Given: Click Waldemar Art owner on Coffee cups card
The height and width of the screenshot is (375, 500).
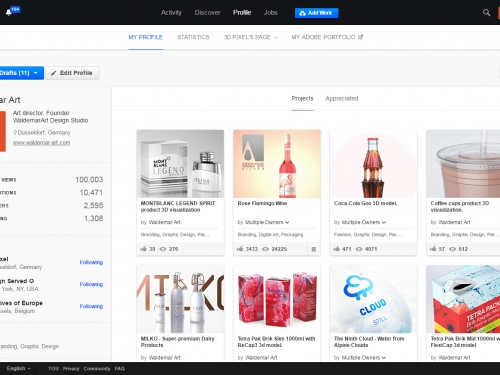Looking at the screenshot, I should 454,222.
